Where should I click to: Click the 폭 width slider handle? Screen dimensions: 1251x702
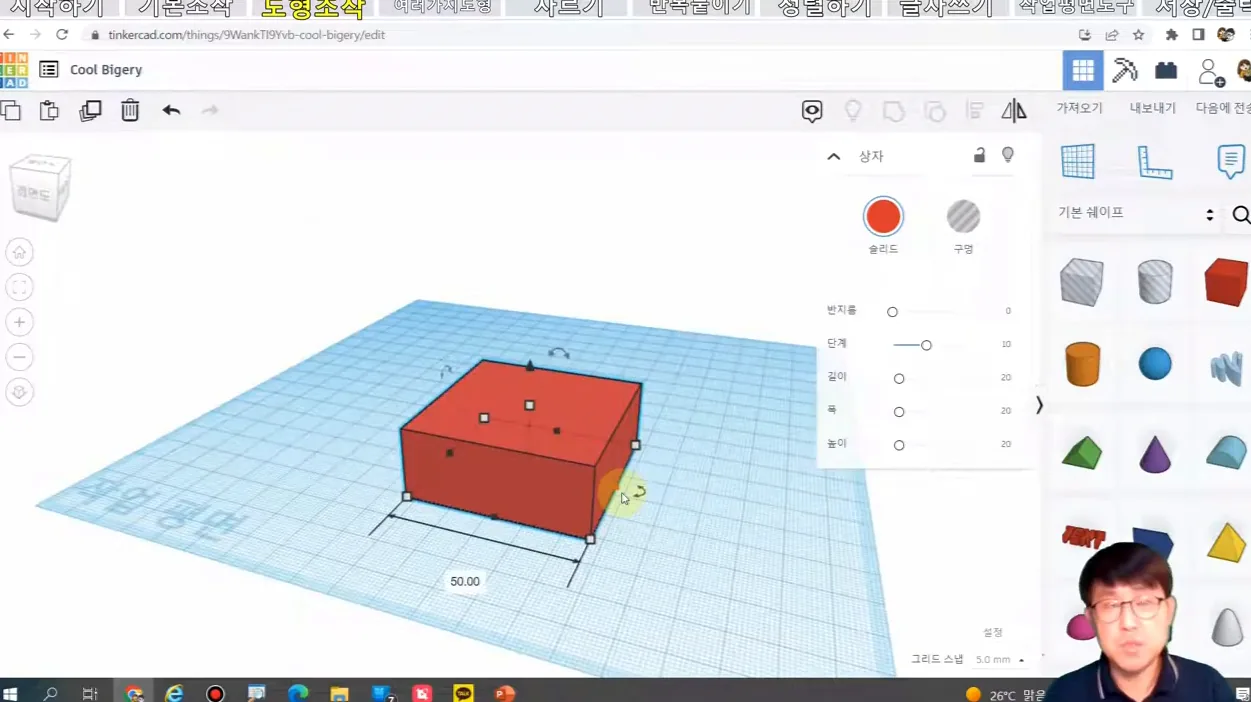point(899,412)
